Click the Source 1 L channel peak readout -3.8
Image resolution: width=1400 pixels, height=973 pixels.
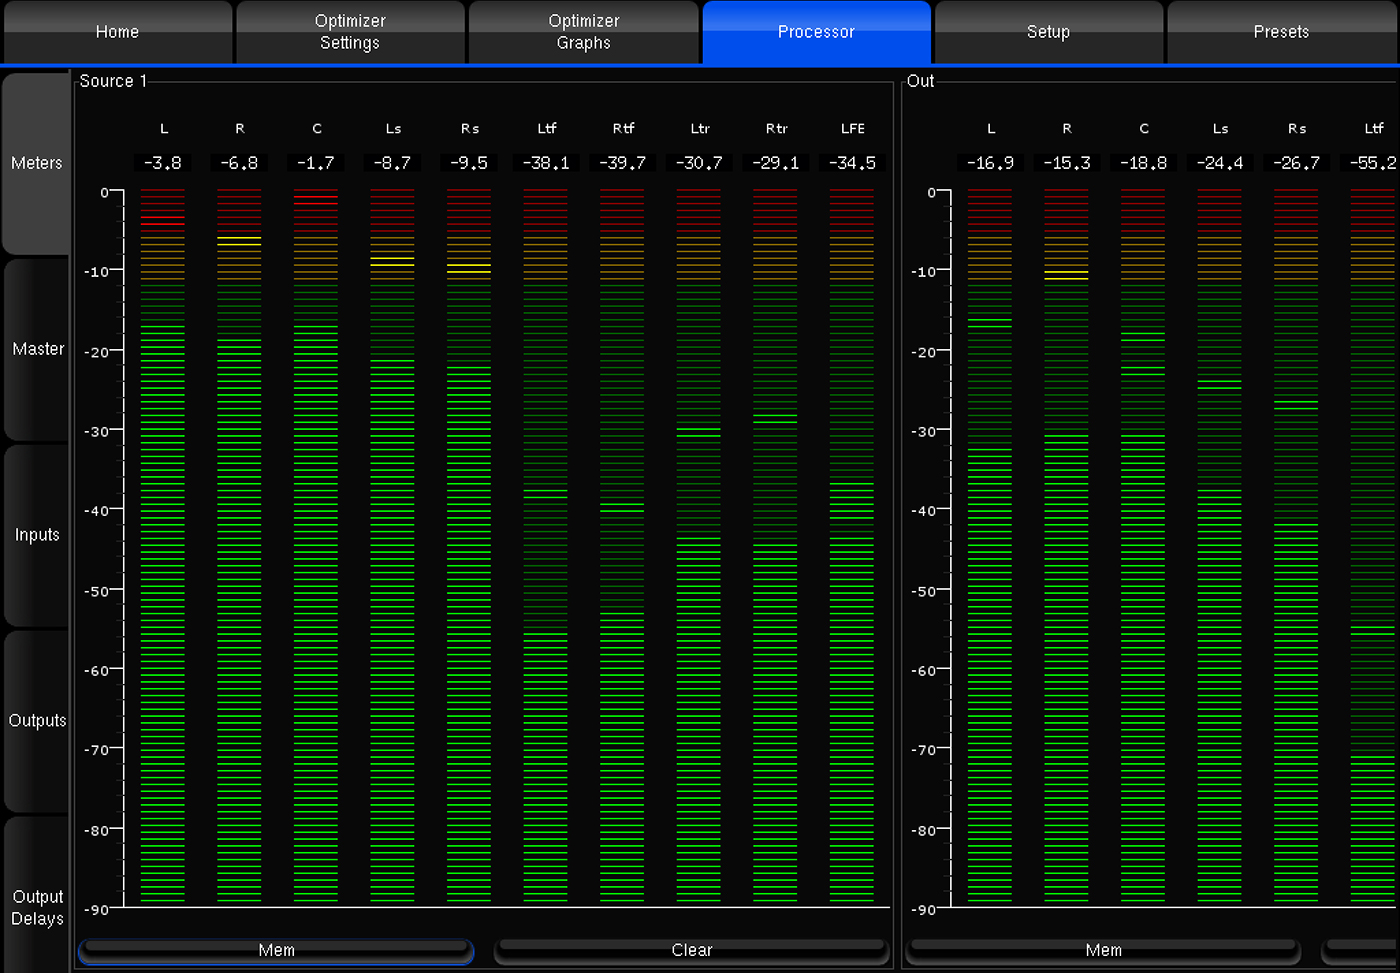tap(163, 163)
